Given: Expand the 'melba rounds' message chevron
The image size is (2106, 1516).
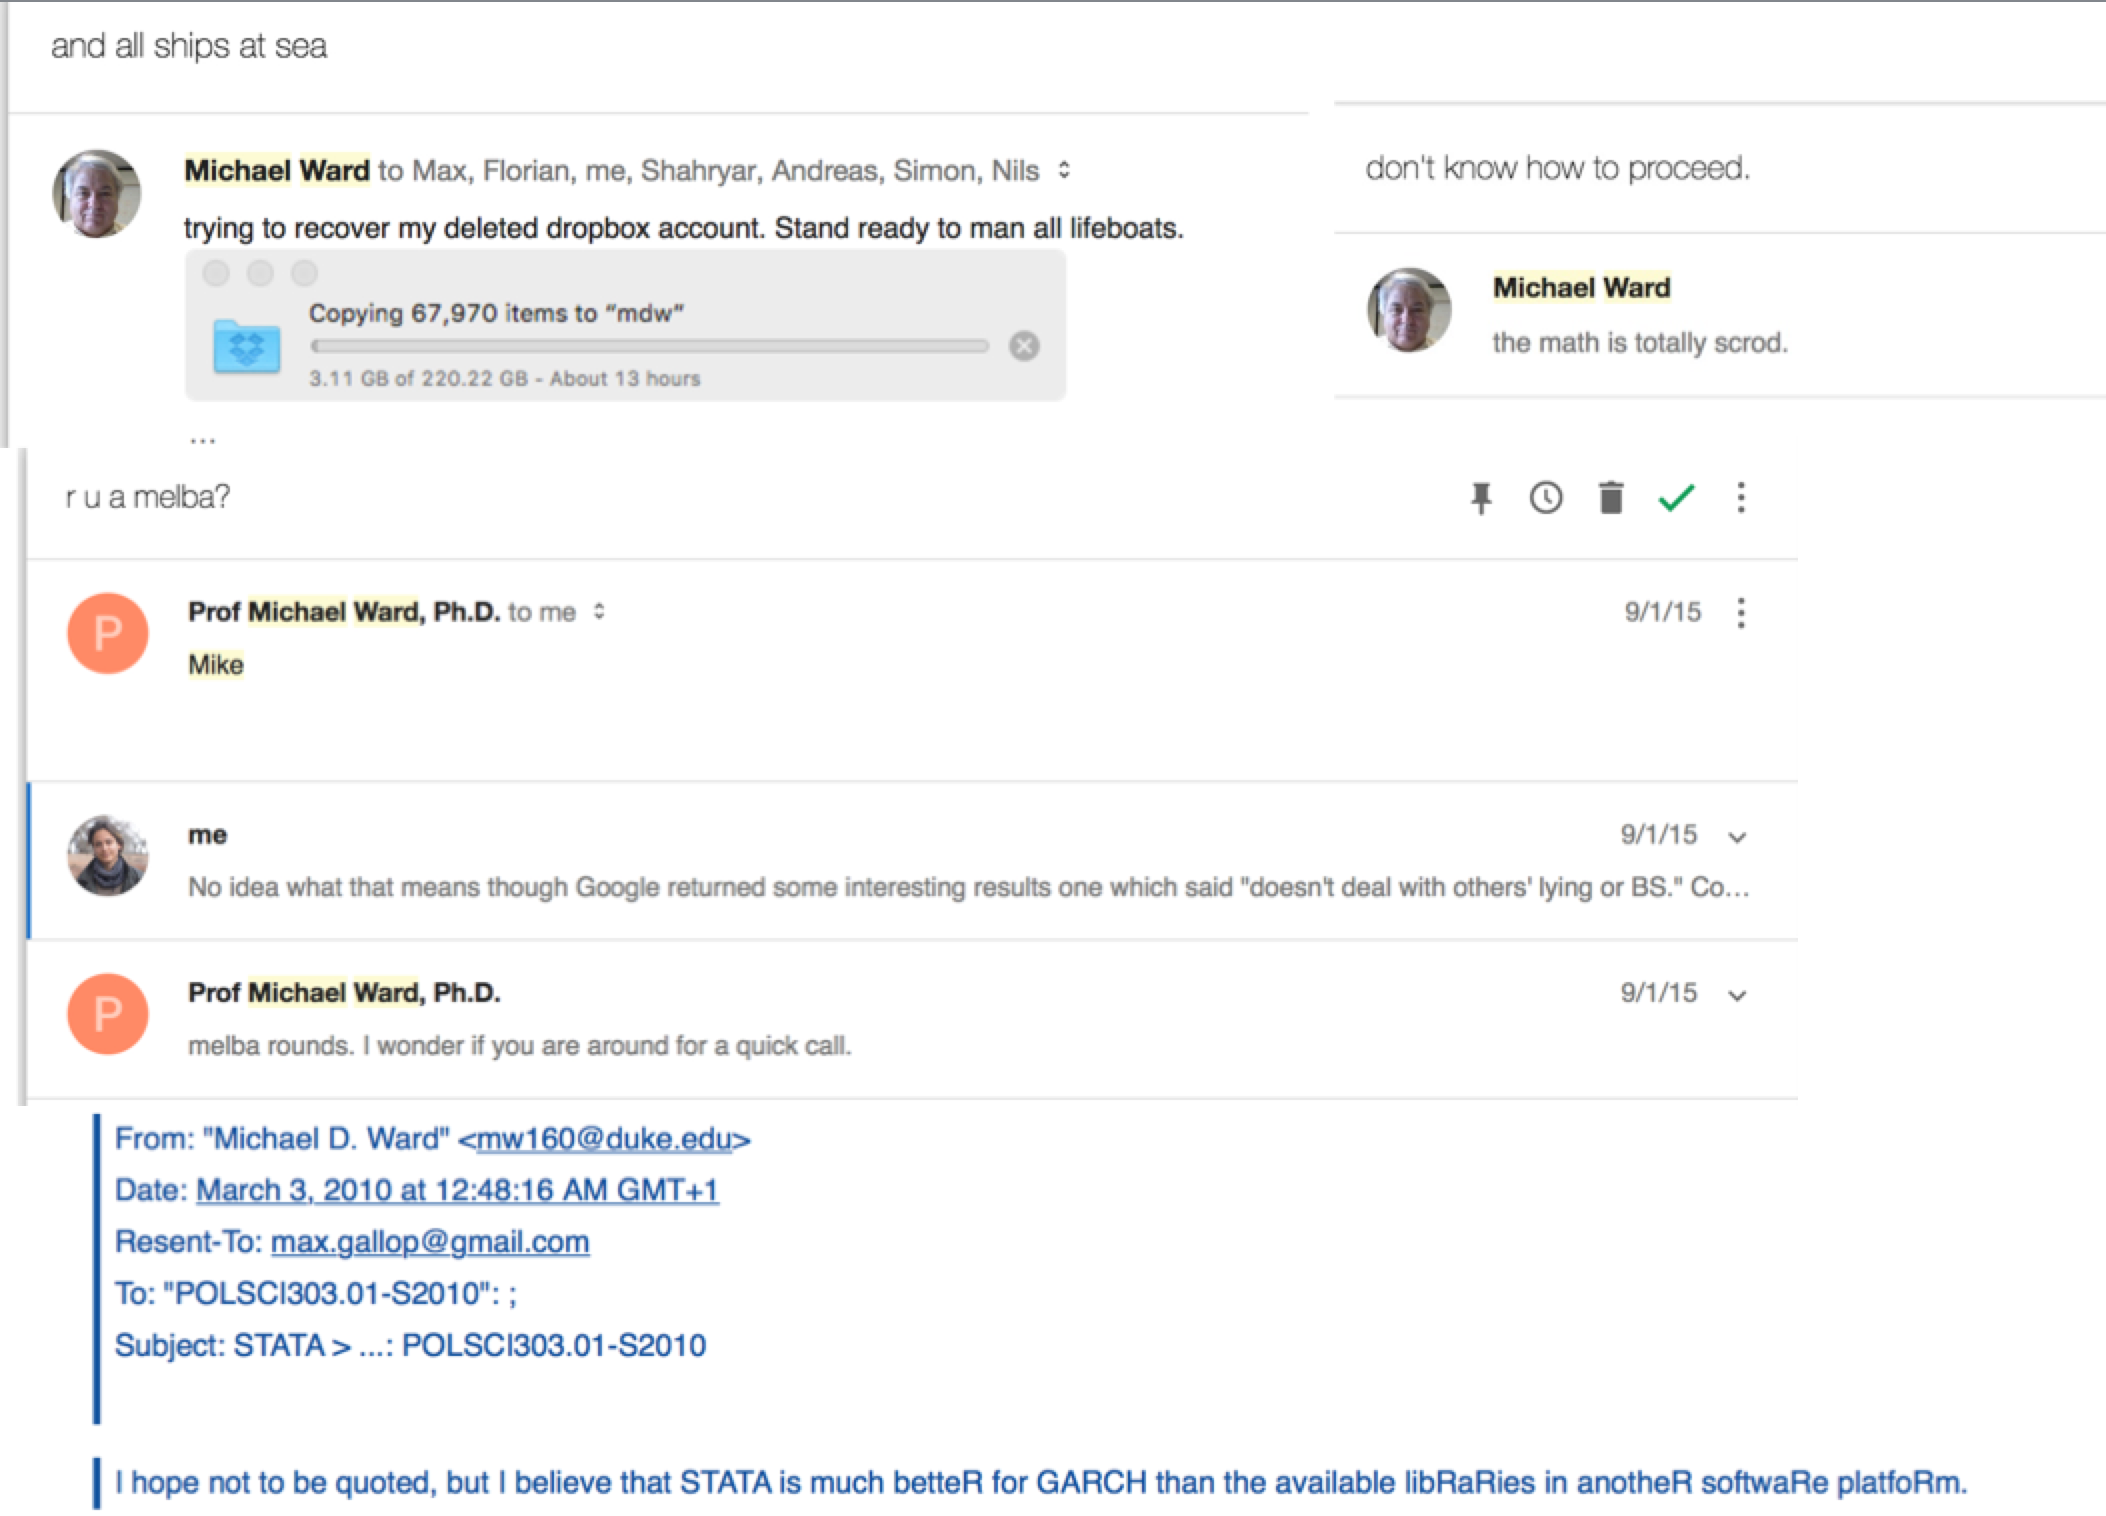Looking at the screenshot, I should click(x=1737, y=995).
